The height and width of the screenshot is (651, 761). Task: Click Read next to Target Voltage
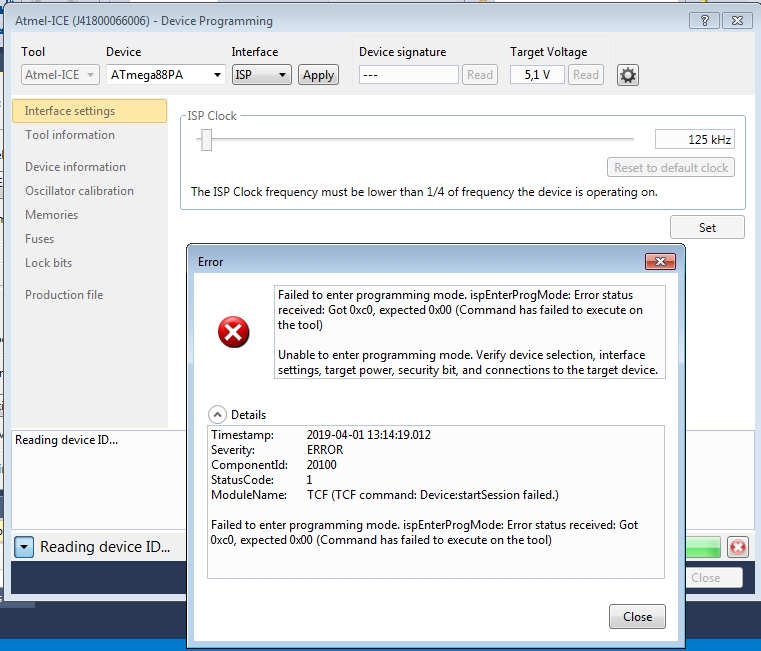click(585, 75)
